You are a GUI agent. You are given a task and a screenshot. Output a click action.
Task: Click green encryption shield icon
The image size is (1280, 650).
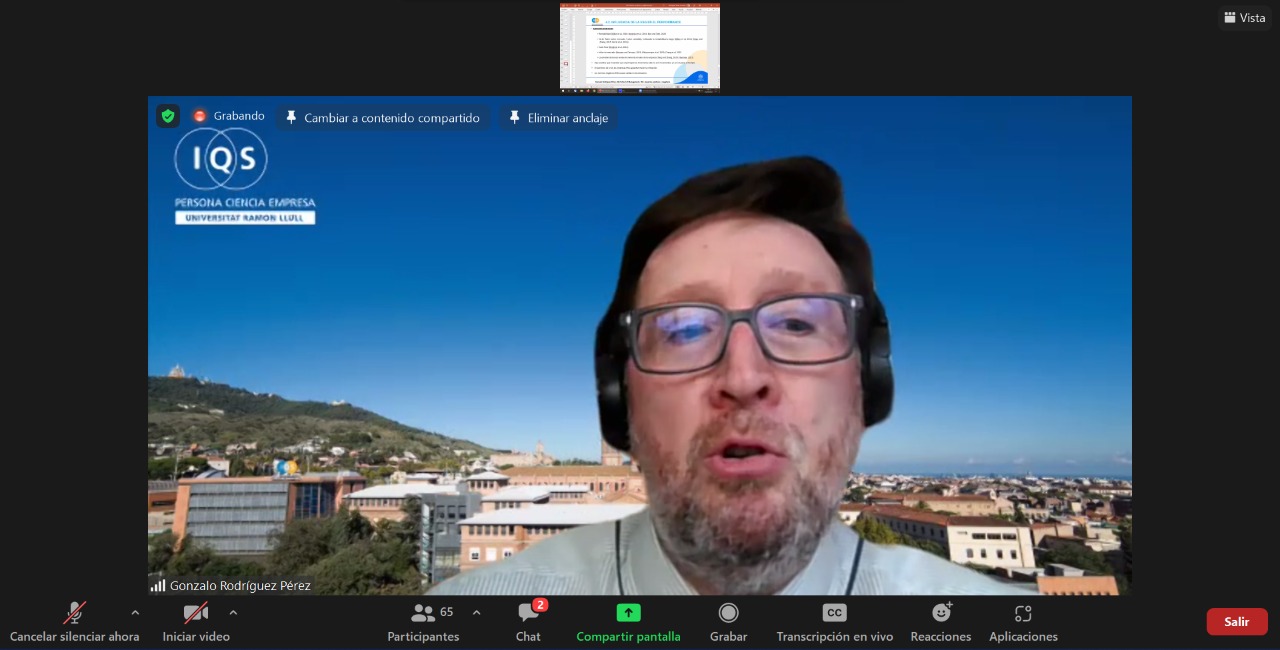(168, 116)
